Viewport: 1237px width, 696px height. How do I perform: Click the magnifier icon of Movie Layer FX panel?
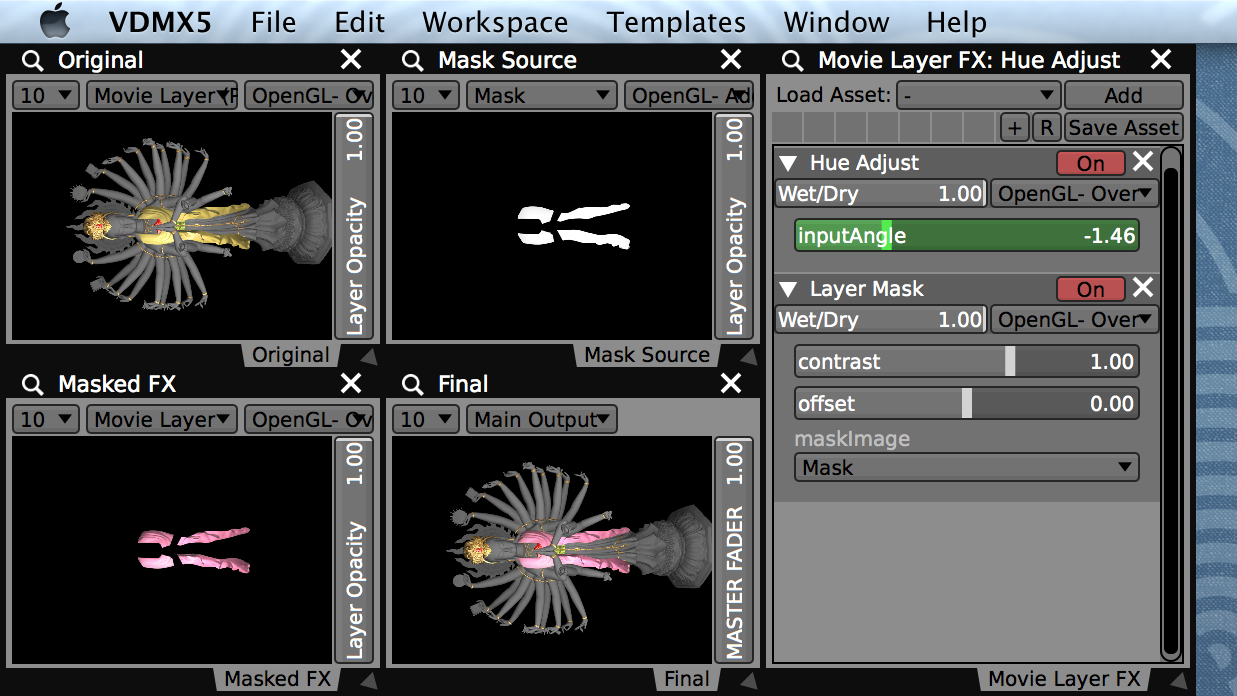tap(793, 61)
